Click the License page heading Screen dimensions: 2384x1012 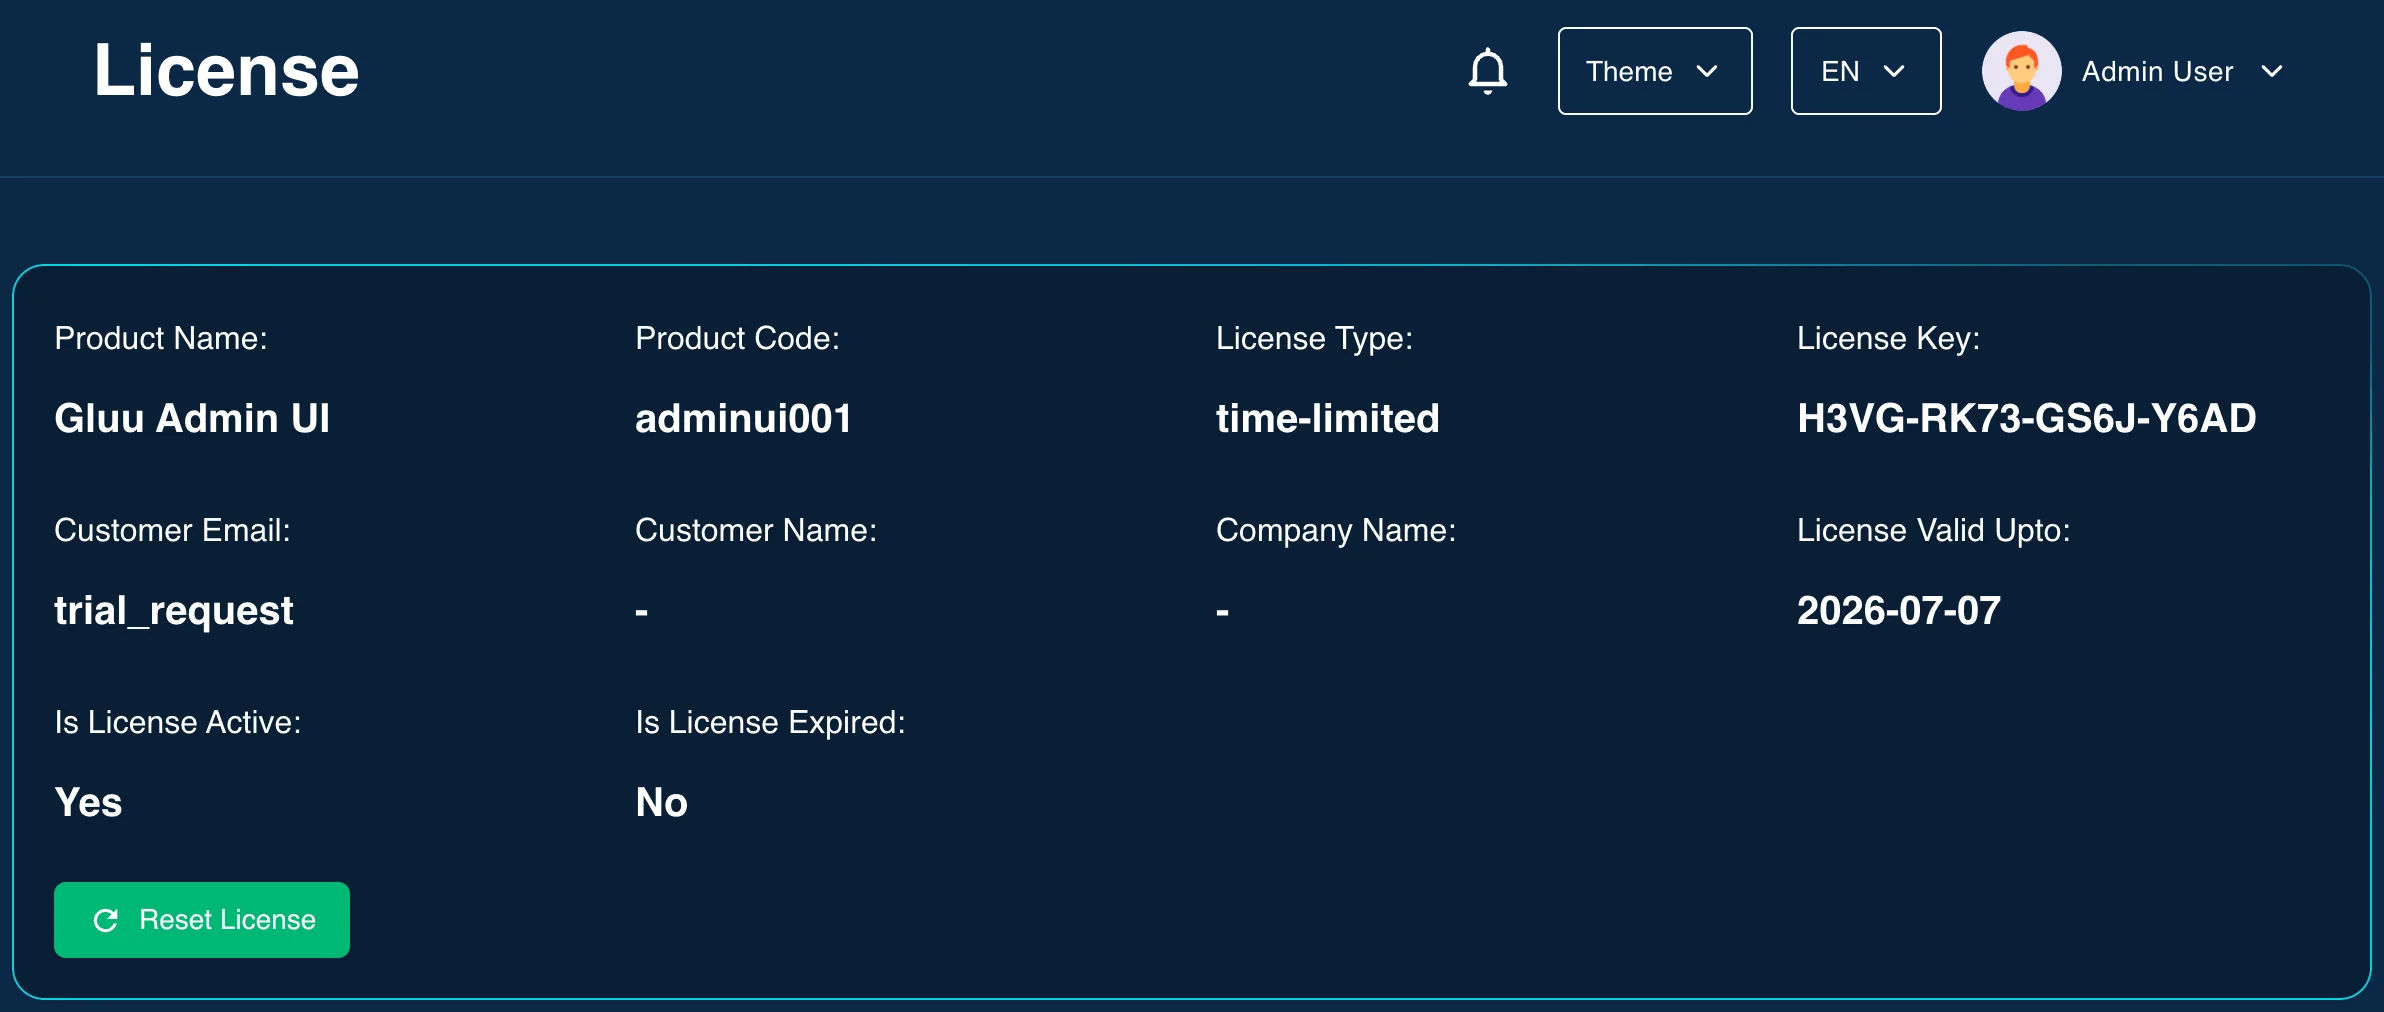coord(226,70)
